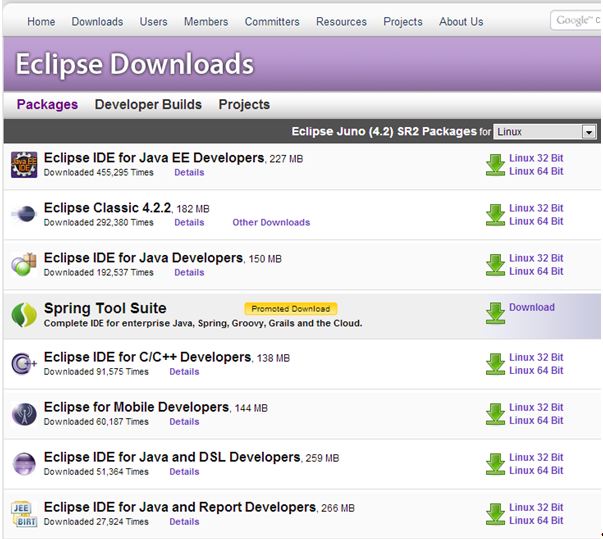This screenshot has height=539, width=603.
Task: Download Linux 64 Bit Eclipse Classic
Action: [x=536, y=221]
